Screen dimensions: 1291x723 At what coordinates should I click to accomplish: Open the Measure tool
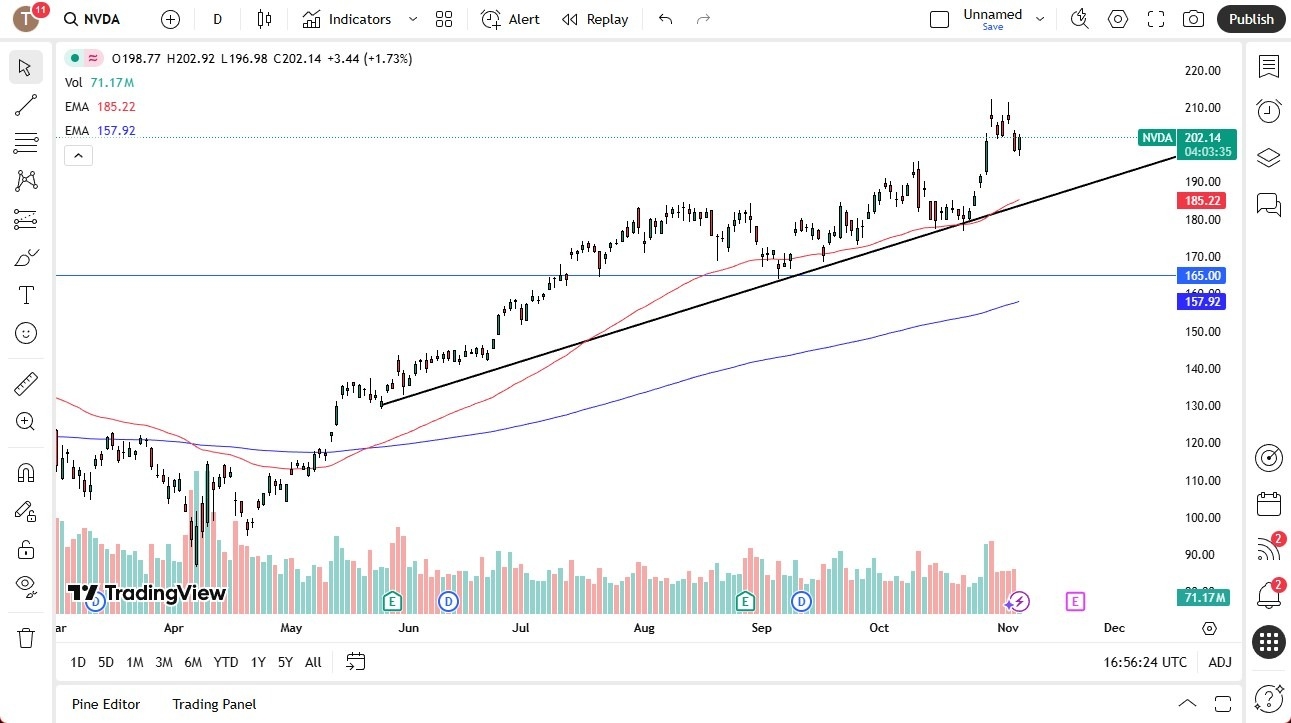pyautogui.click(x=25, y=383)
